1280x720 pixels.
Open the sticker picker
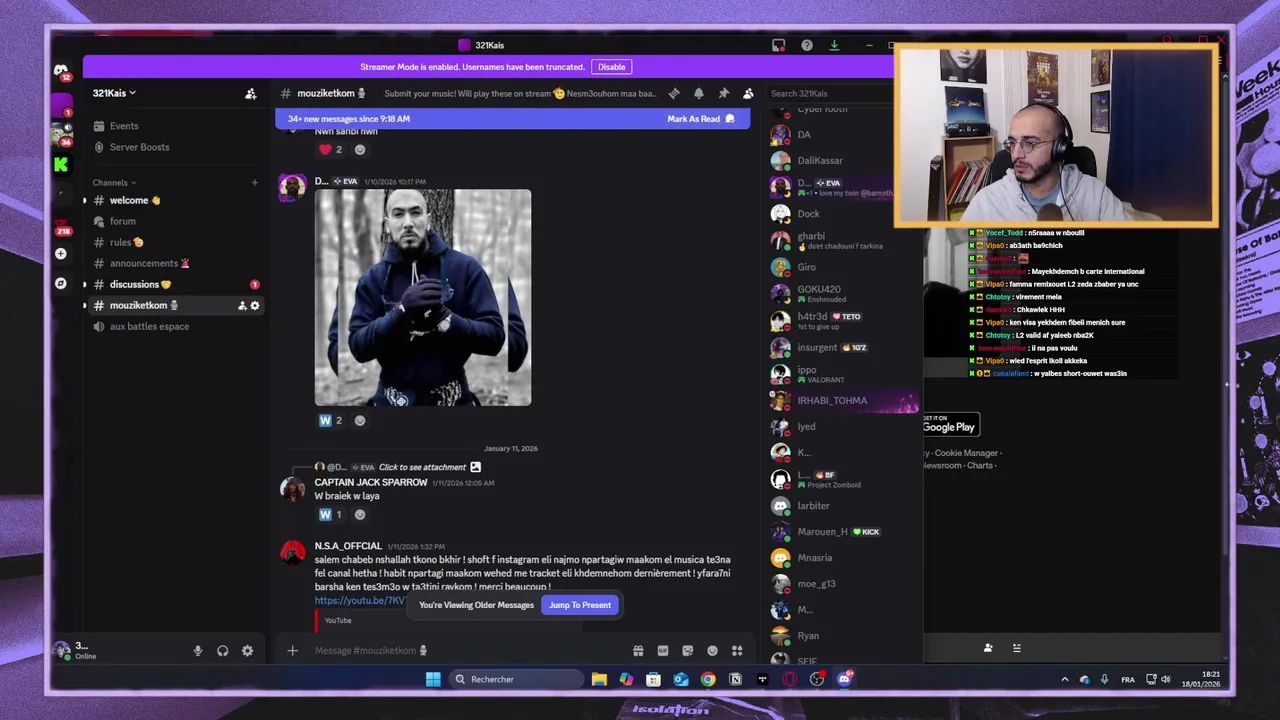(687, 651)
